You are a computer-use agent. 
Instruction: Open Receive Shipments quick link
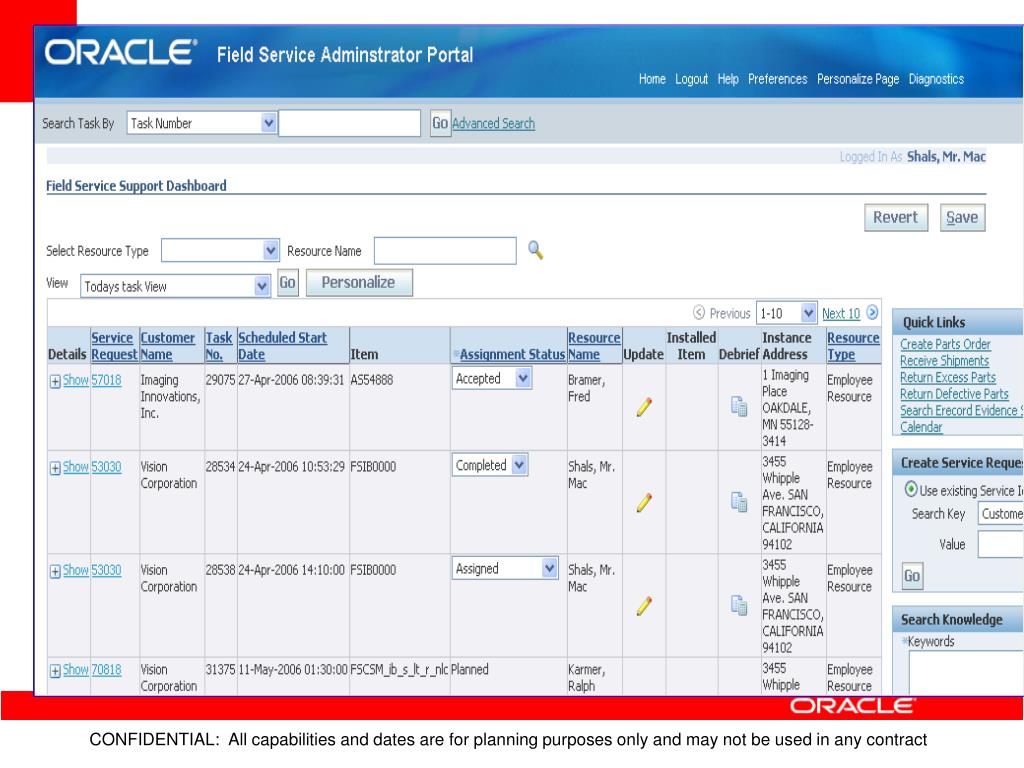point(944,360)
